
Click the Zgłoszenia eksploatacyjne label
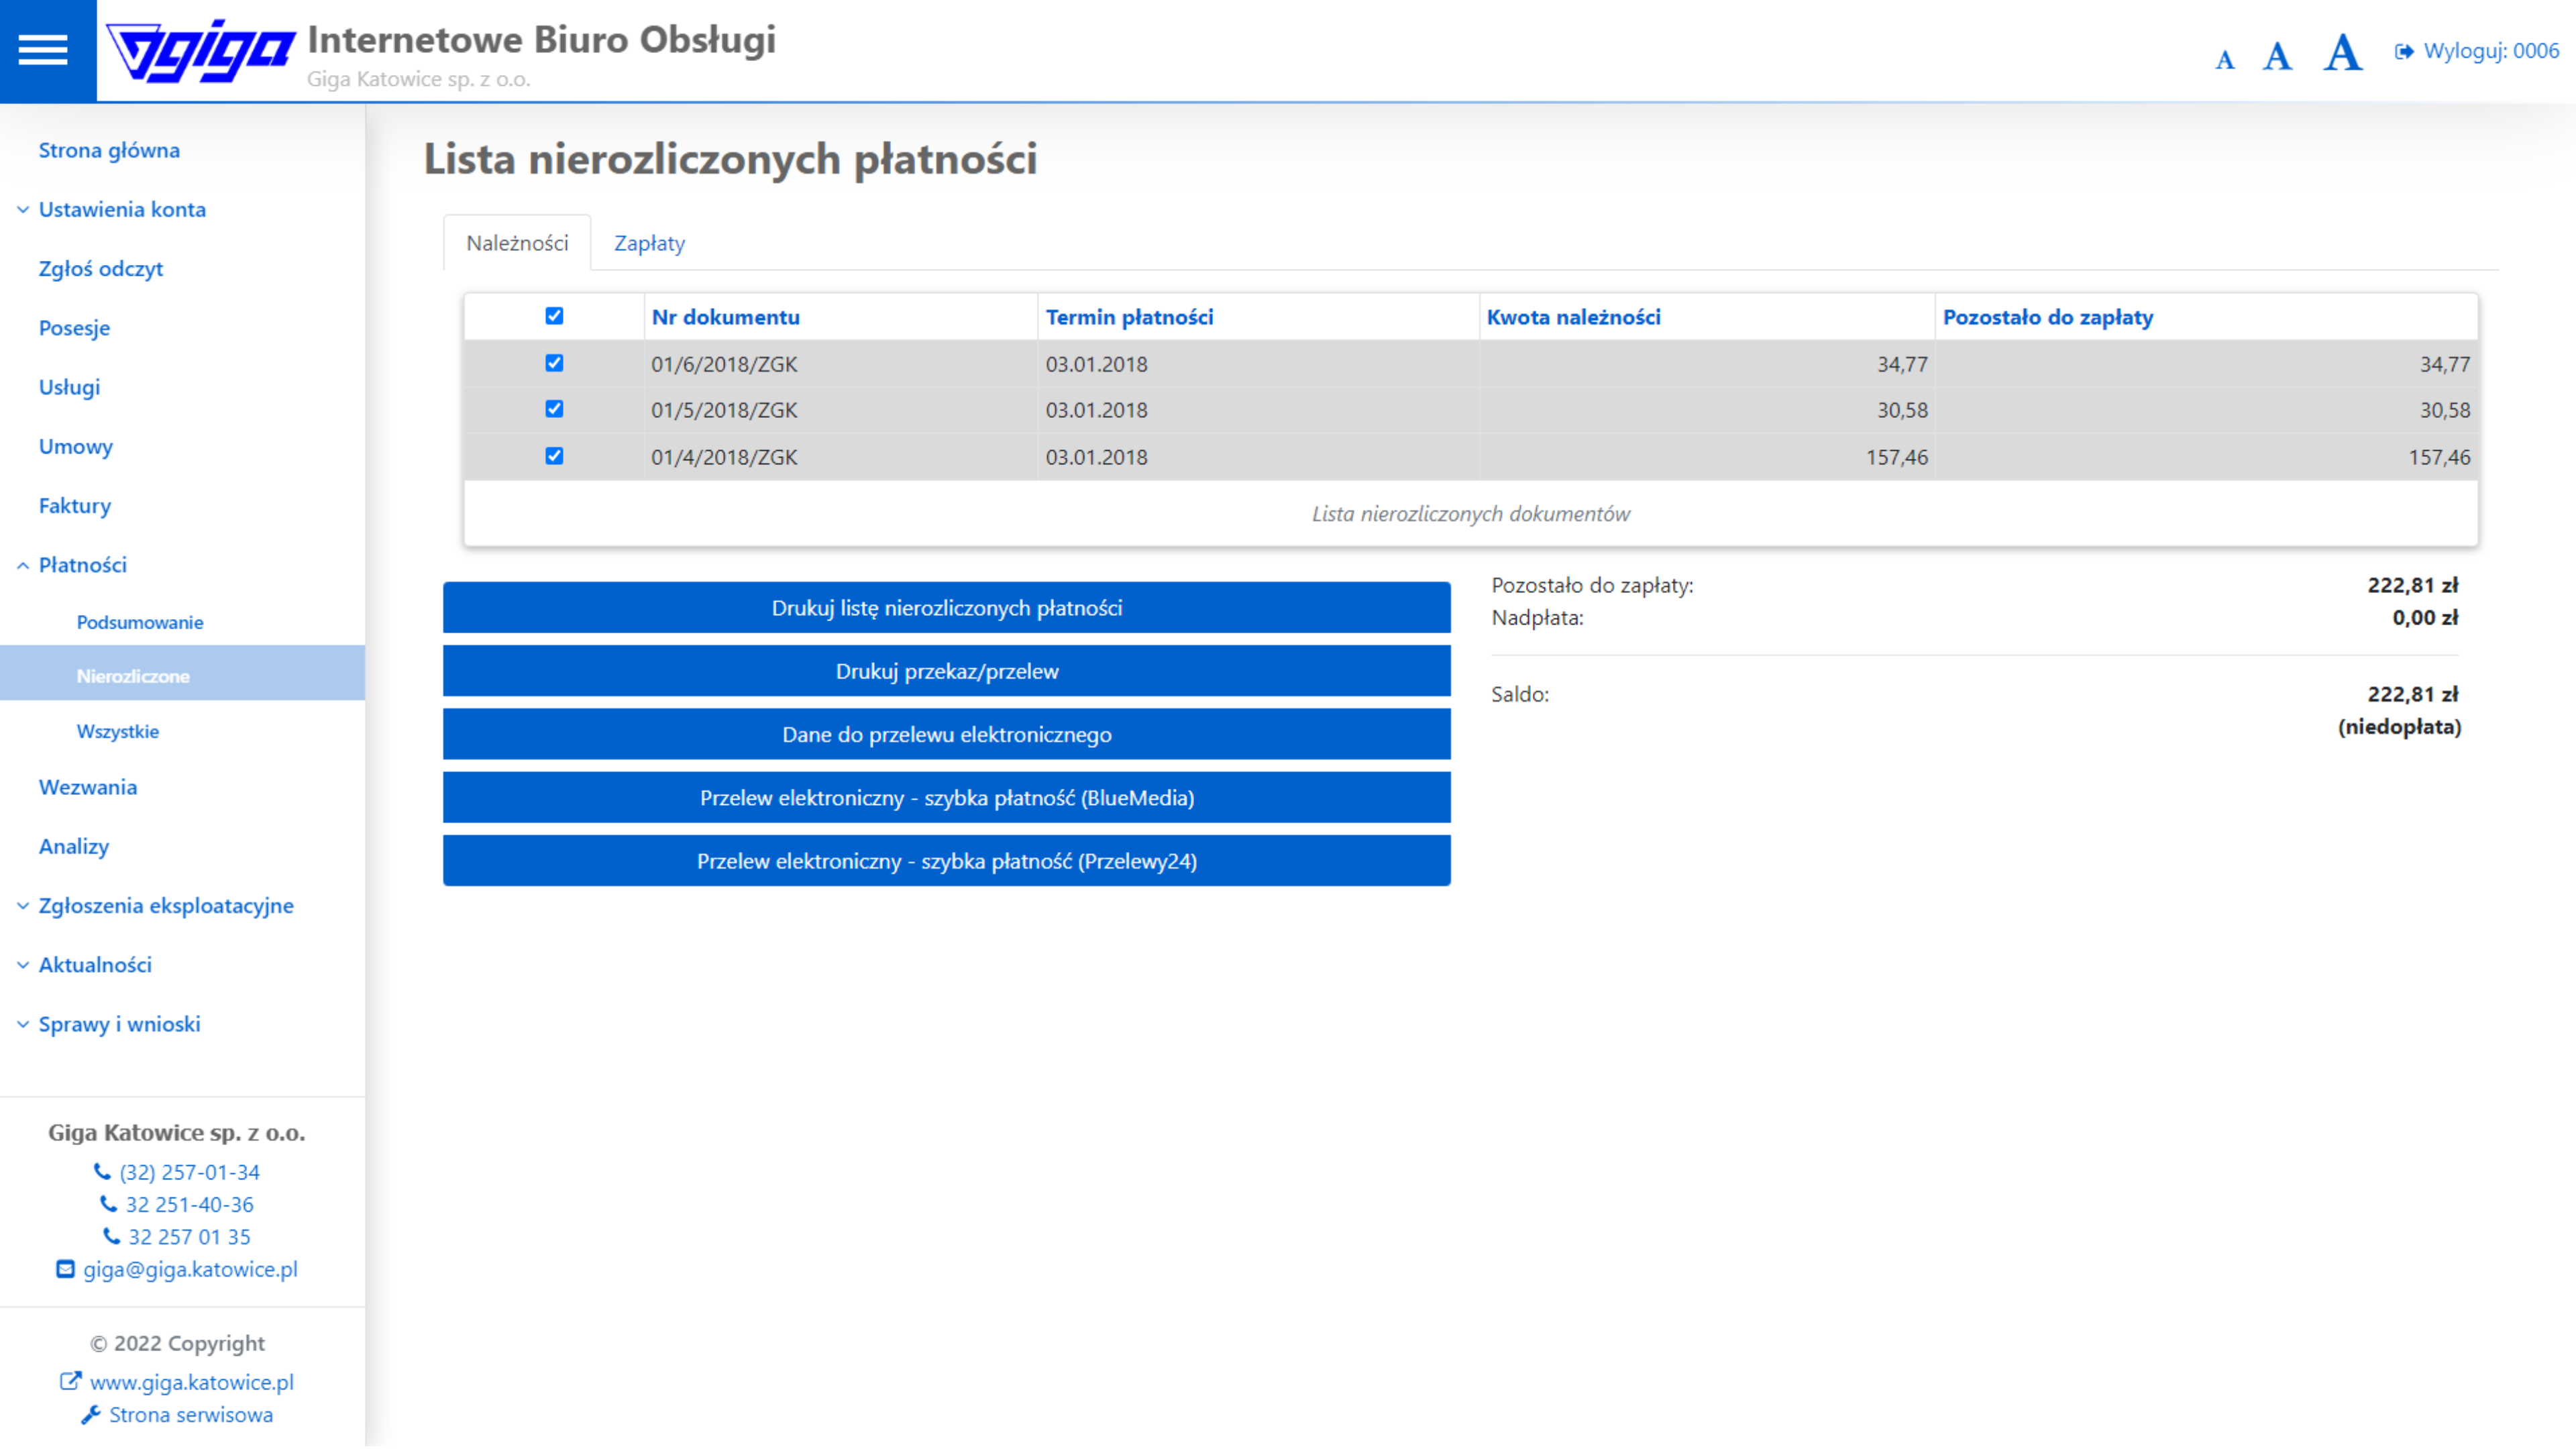pyautogui.click(x=166, y=906)
